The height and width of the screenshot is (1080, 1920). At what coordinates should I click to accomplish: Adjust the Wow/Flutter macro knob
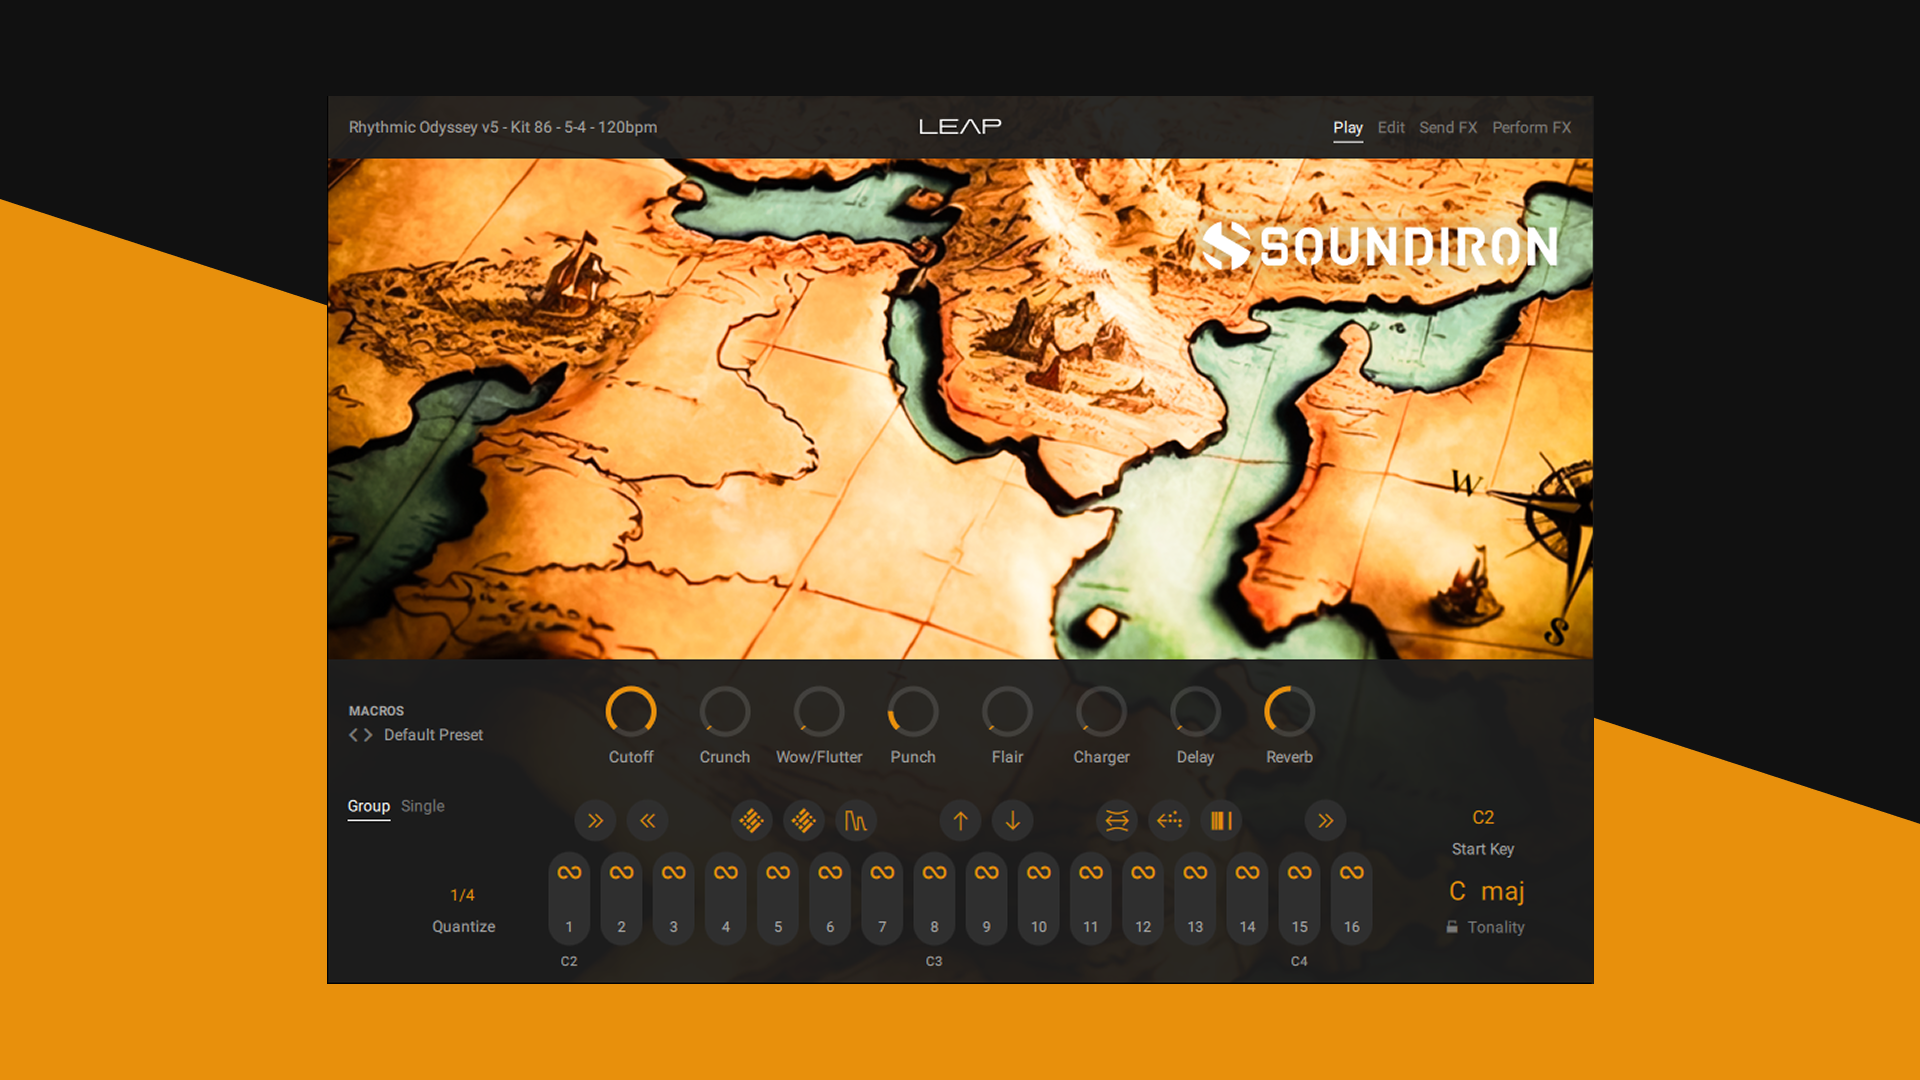click(x=819, y=711)
